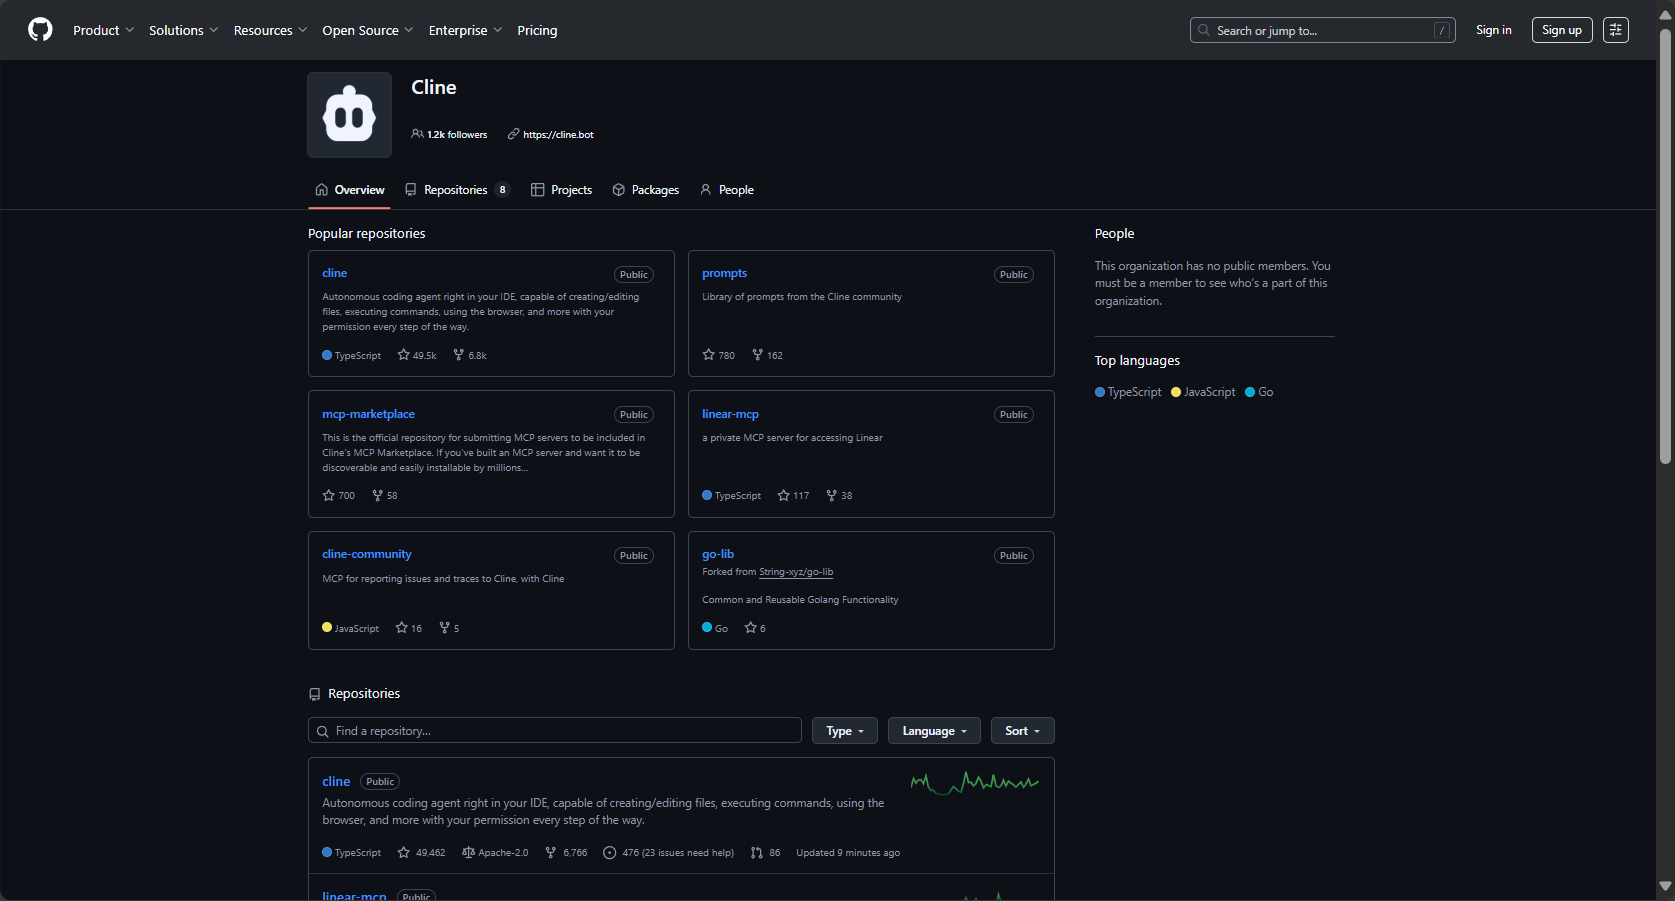The height and width of the screenshot is (901, 1675).
Task: Follow the String-xyz/go-lib fork source link
Action: [x=796, y=572]
